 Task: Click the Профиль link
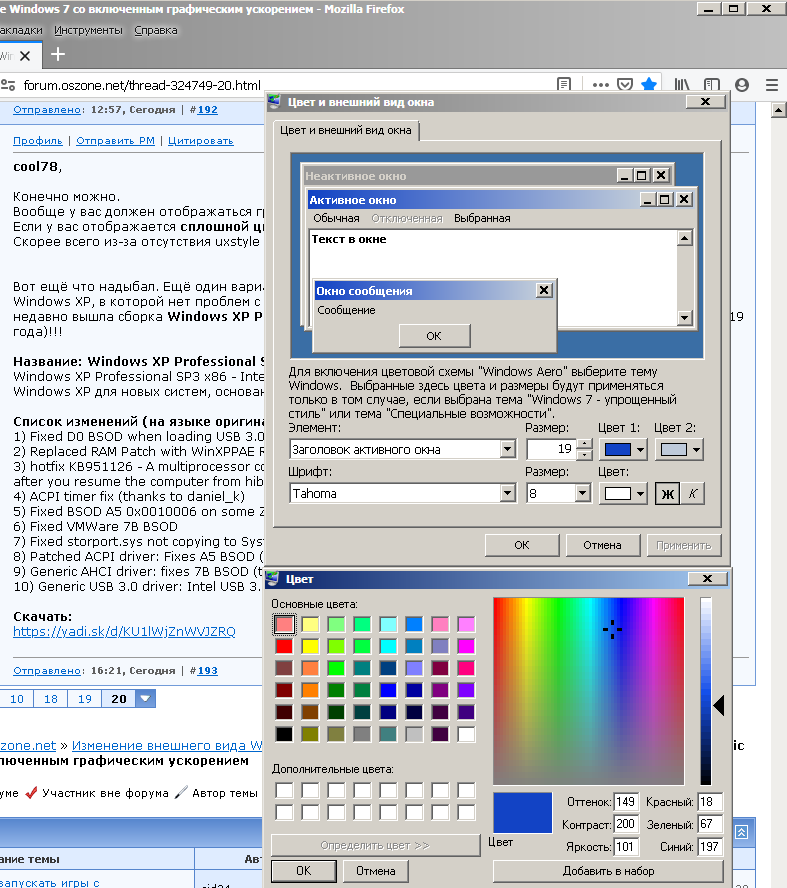37,141
